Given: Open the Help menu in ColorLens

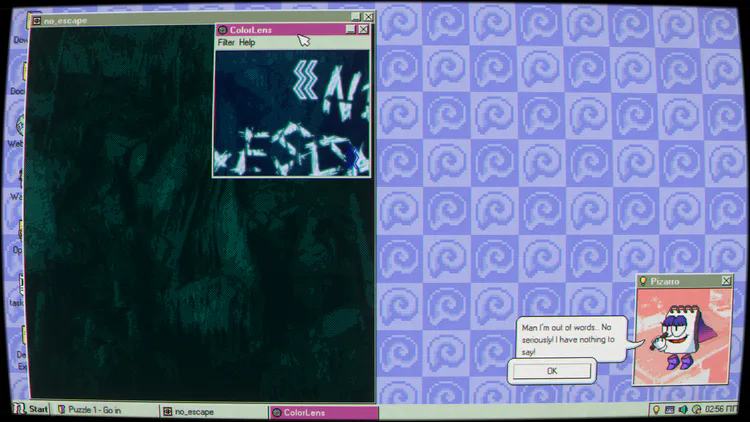Looking at the screenshot, I should pyautogui.click(x=247, y=43).
